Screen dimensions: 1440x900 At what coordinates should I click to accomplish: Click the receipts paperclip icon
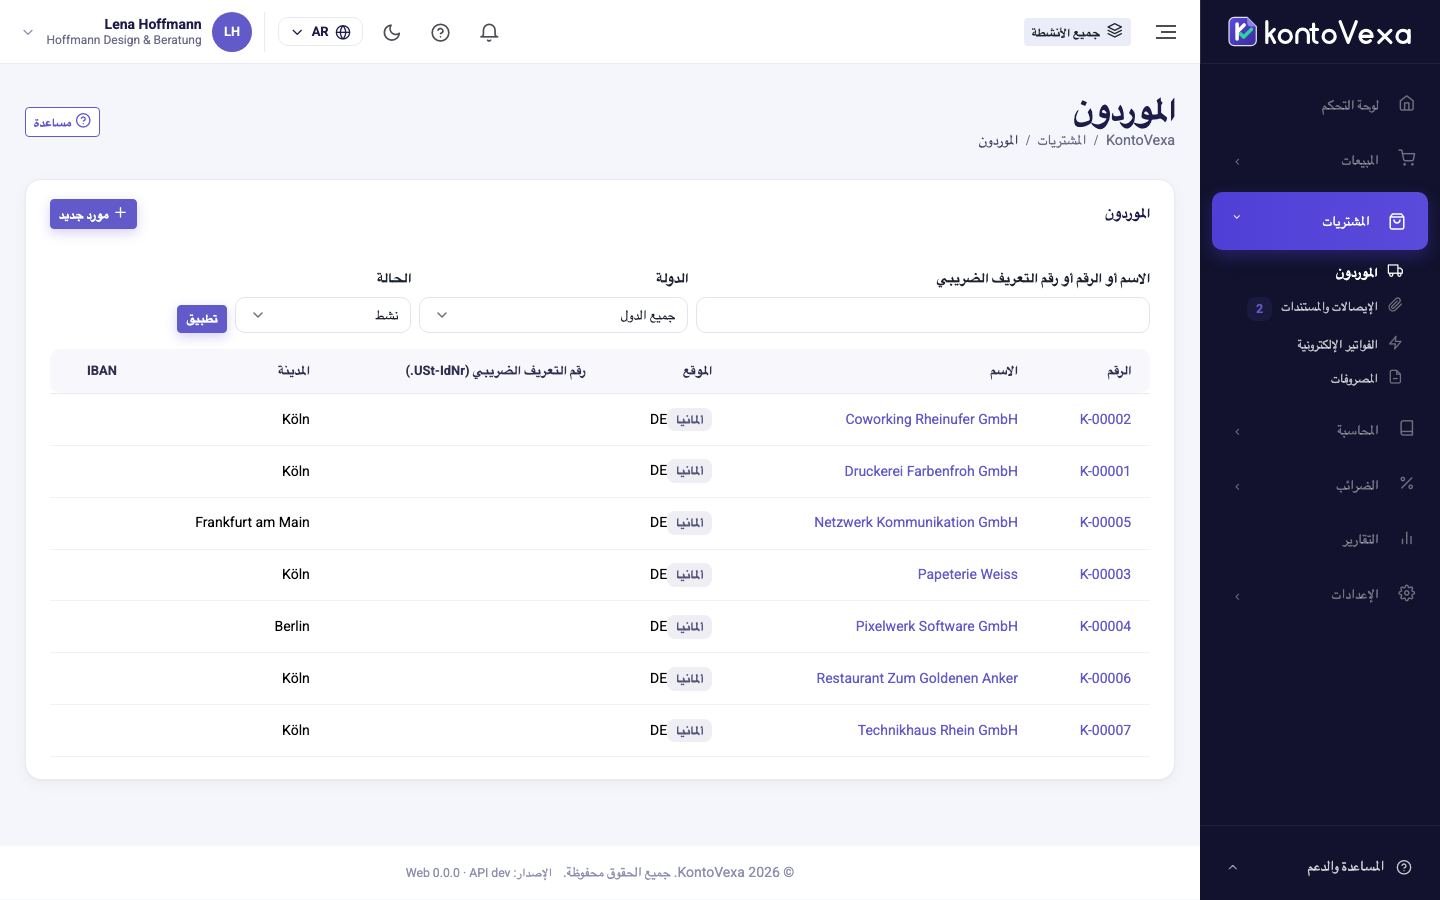pos(1396,305)
